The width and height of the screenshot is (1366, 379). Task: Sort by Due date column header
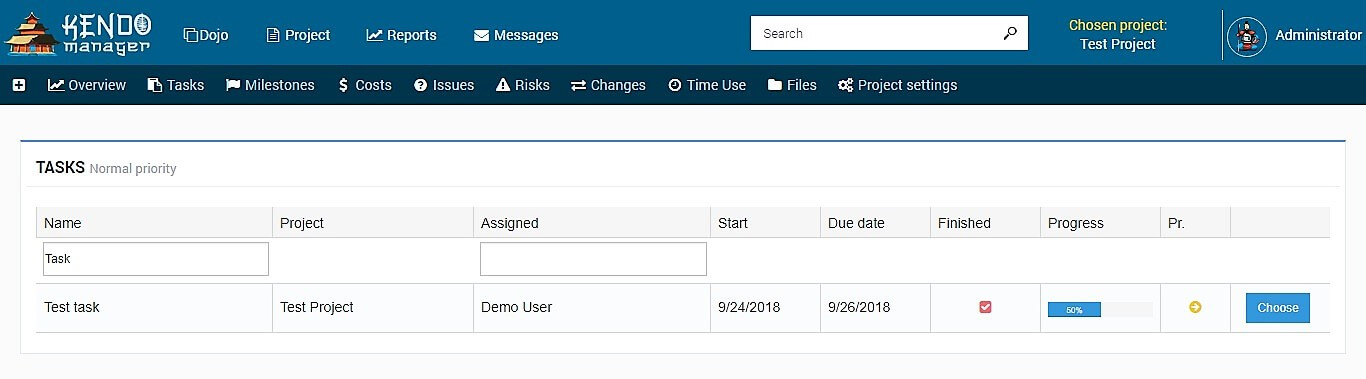tap(875, 223)
